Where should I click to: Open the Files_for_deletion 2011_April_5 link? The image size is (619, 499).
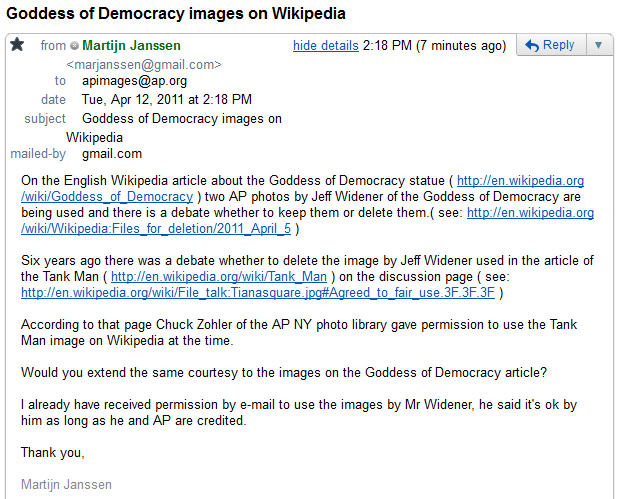click(x=530, y=213)
